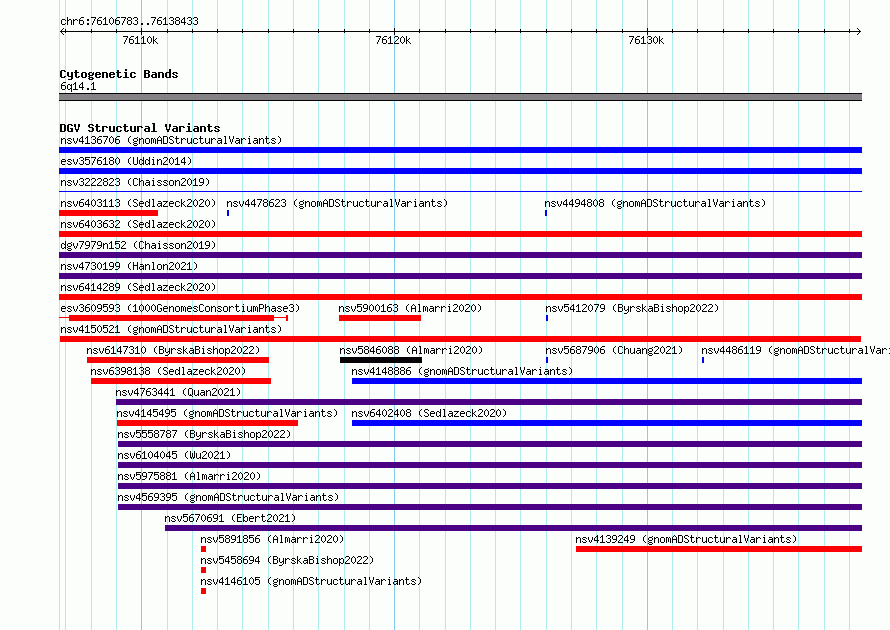Click the red bar under nsv4145495
The width and height of the screenshot is (890, 630).
(x=207, y=423)
